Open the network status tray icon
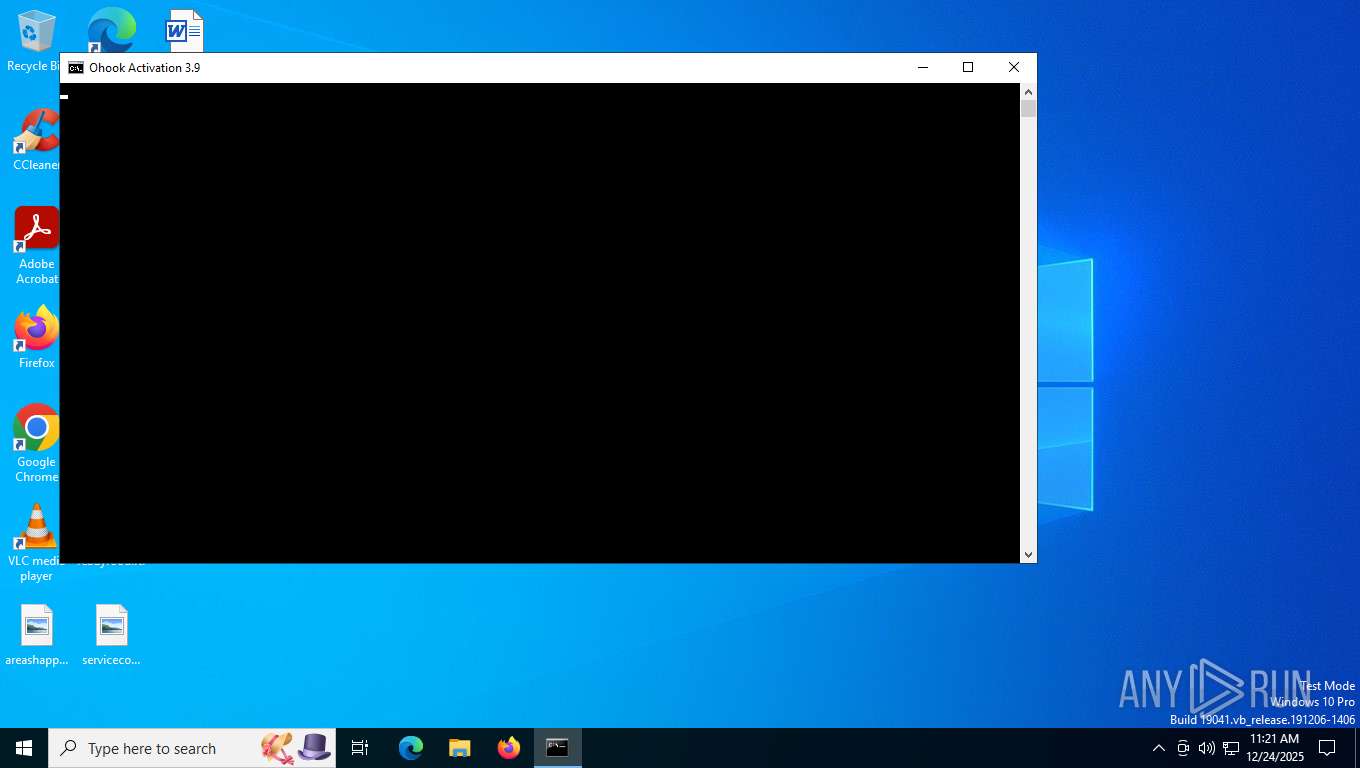This screenshot has width=1360, height=768. click(1231, 748)
